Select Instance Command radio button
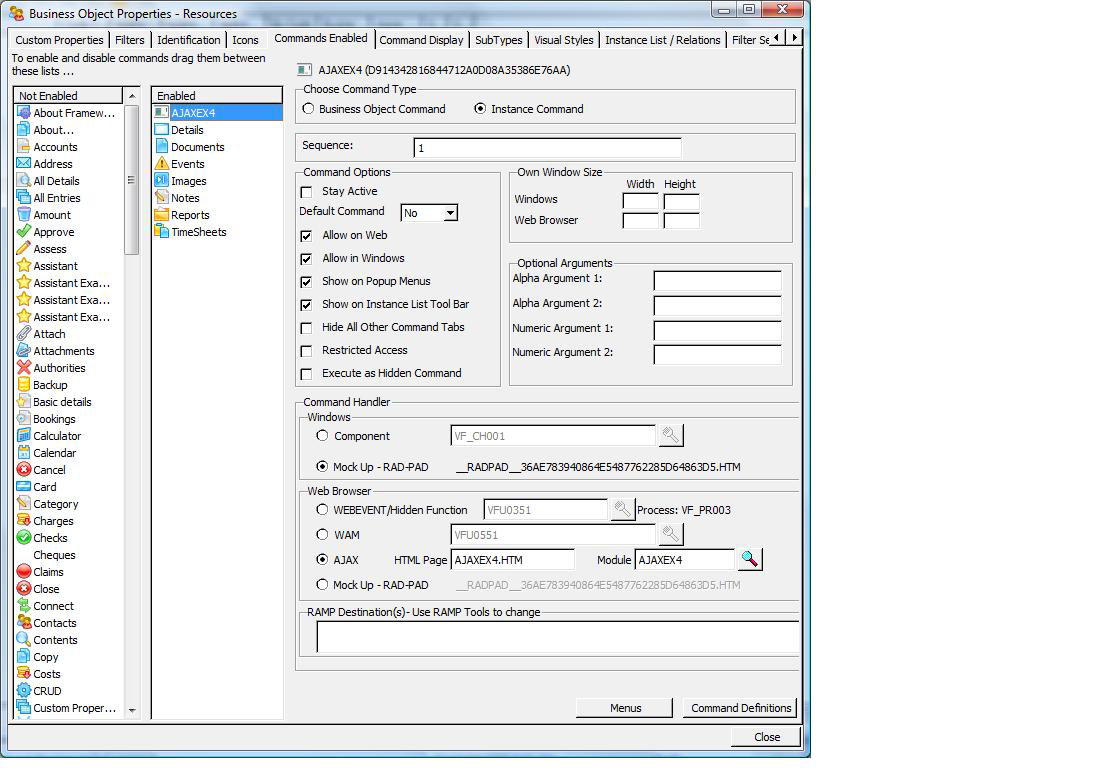Image resolution: width=1104 pixels, height=783 pixels. pyautogui.click(x=480, y=108)
